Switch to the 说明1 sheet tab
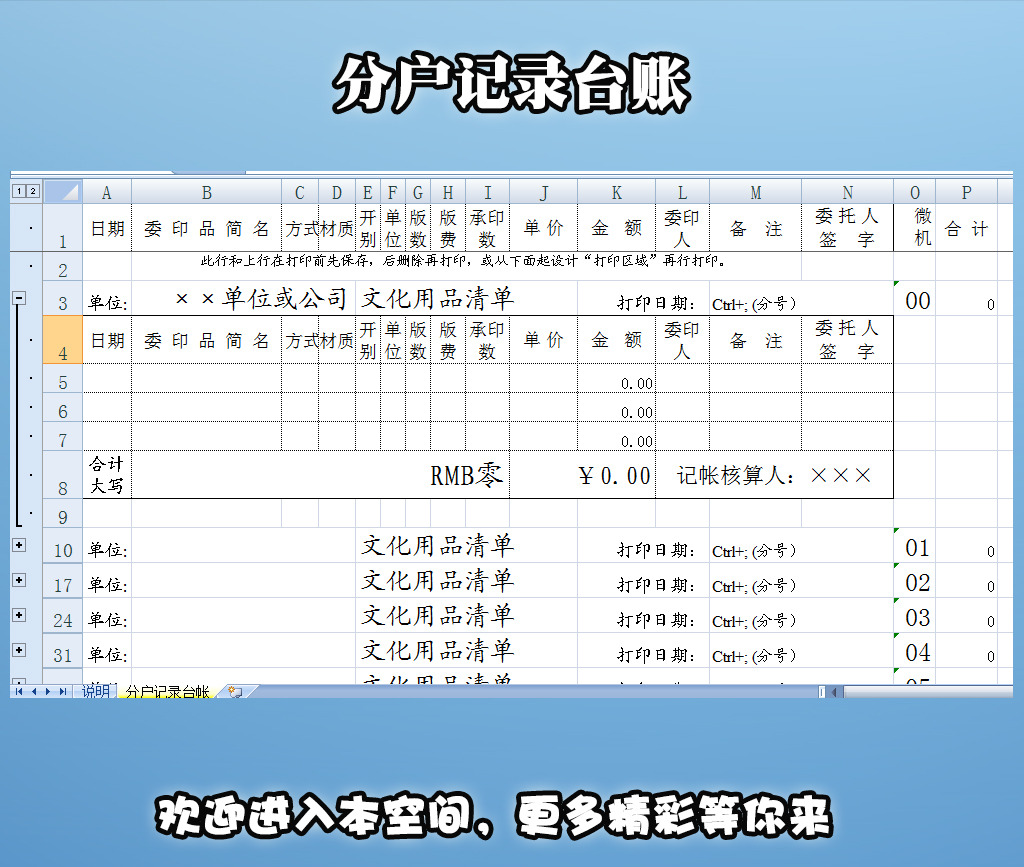The height and width of the screenshot is (867, 1024). pos(97,689)
